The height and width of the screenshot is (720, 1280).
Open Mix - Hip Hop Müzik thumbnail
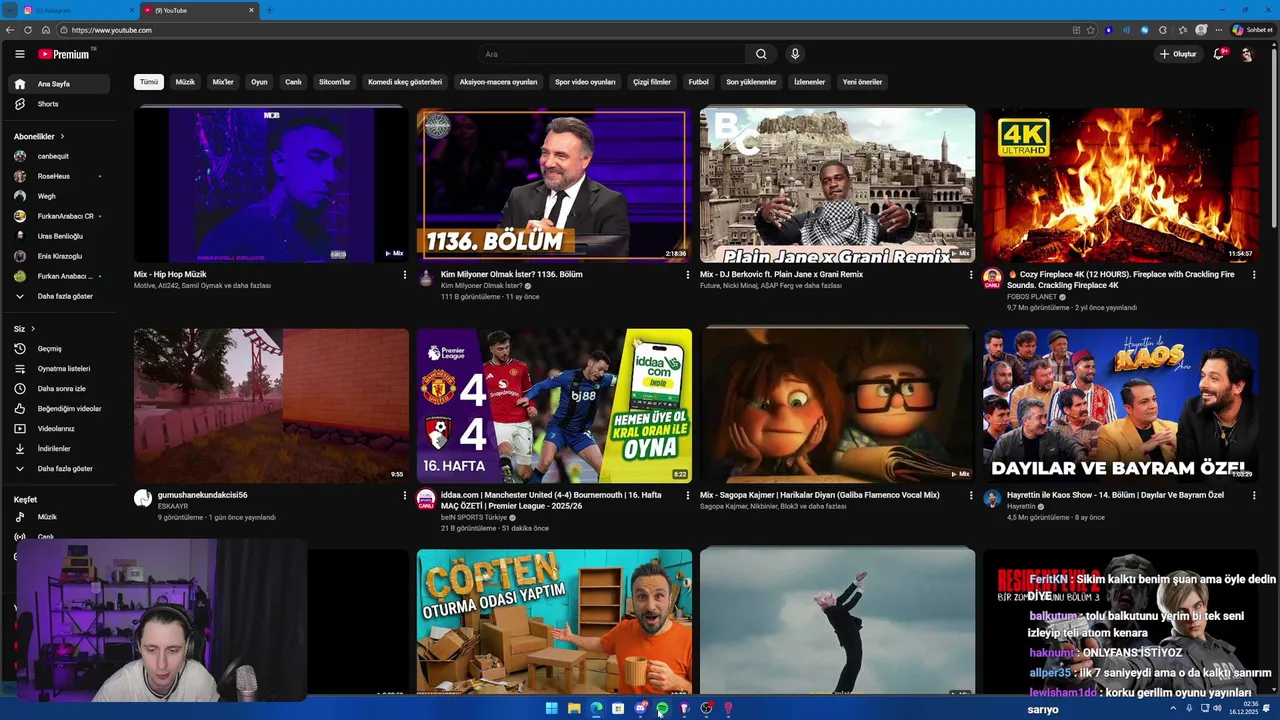[271, 185]
